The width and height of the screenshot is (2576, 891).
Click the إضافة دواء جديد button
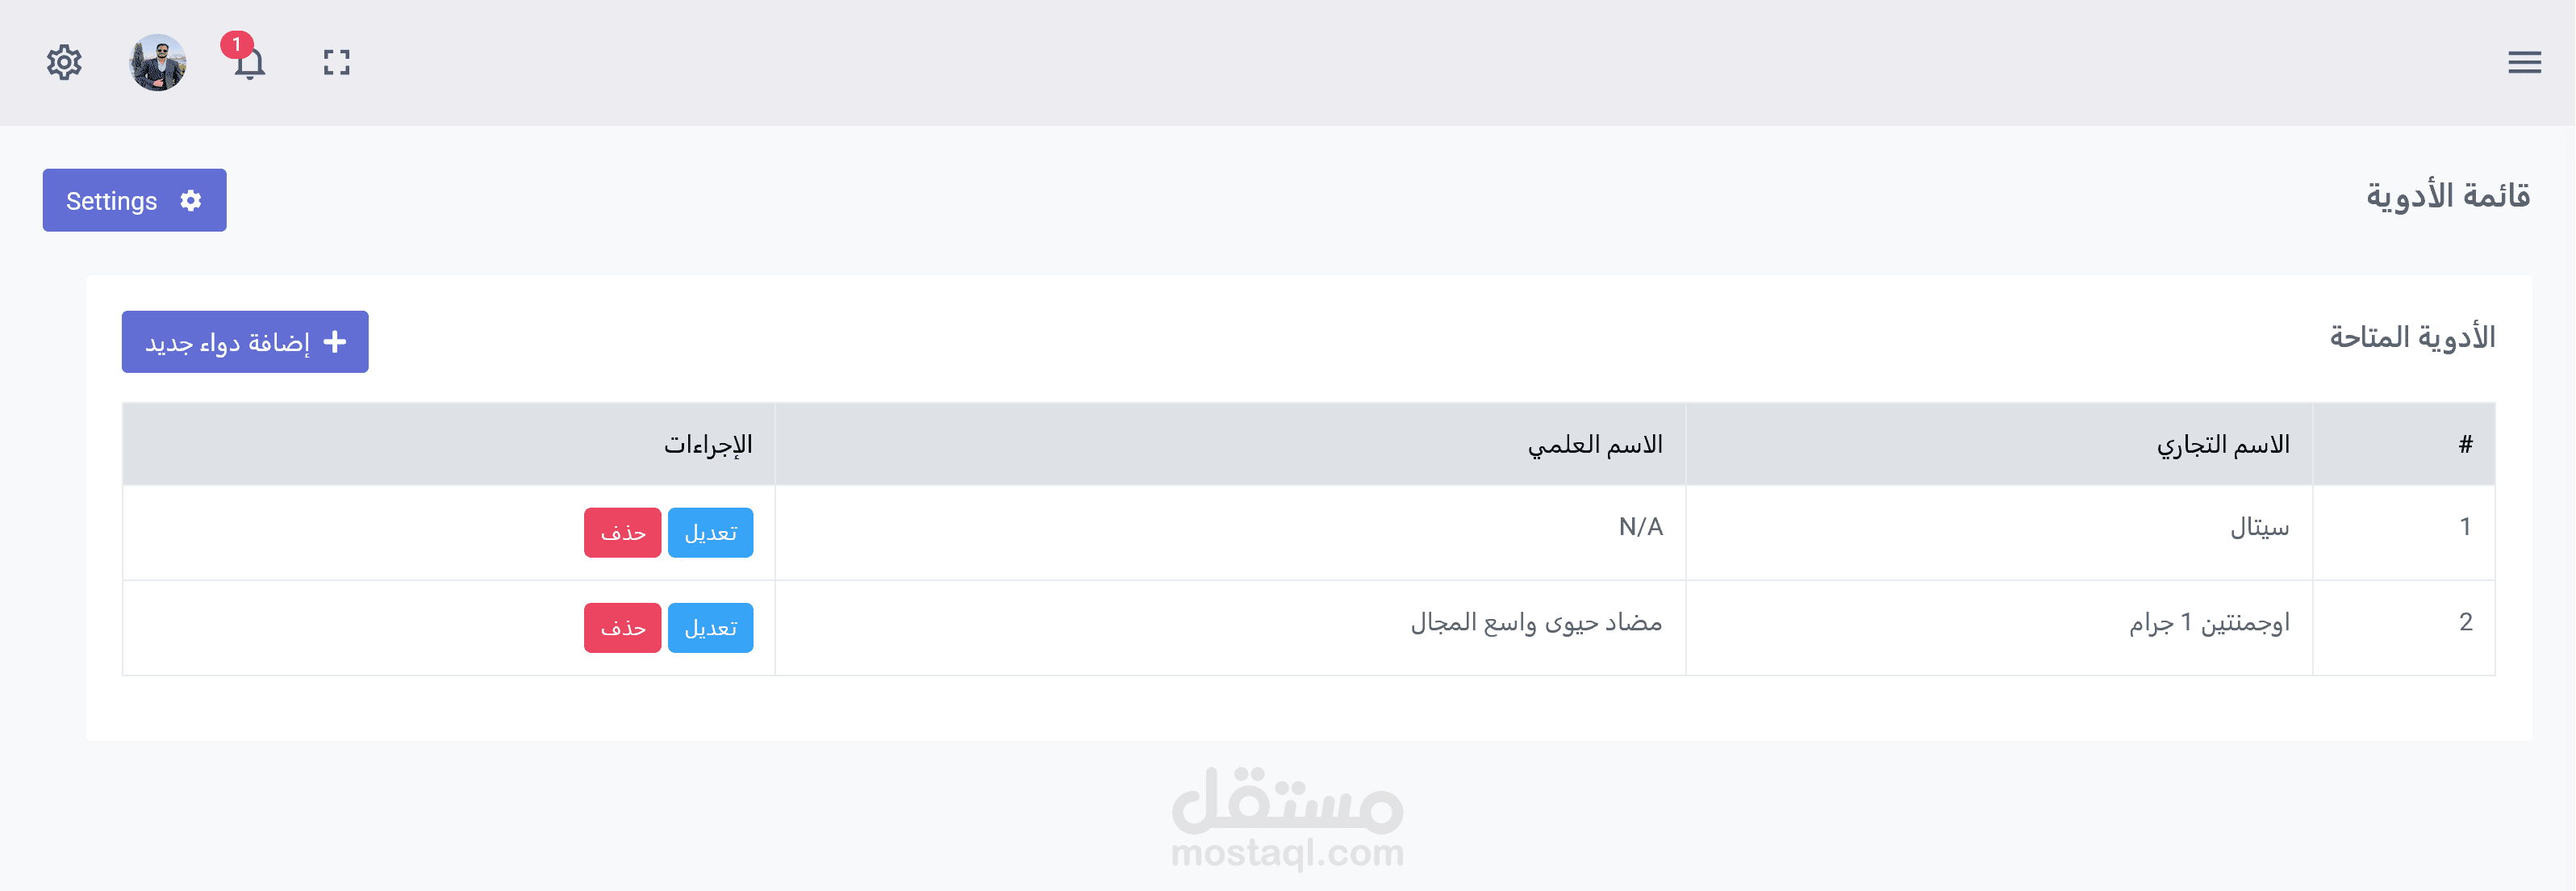coord(245,342)
